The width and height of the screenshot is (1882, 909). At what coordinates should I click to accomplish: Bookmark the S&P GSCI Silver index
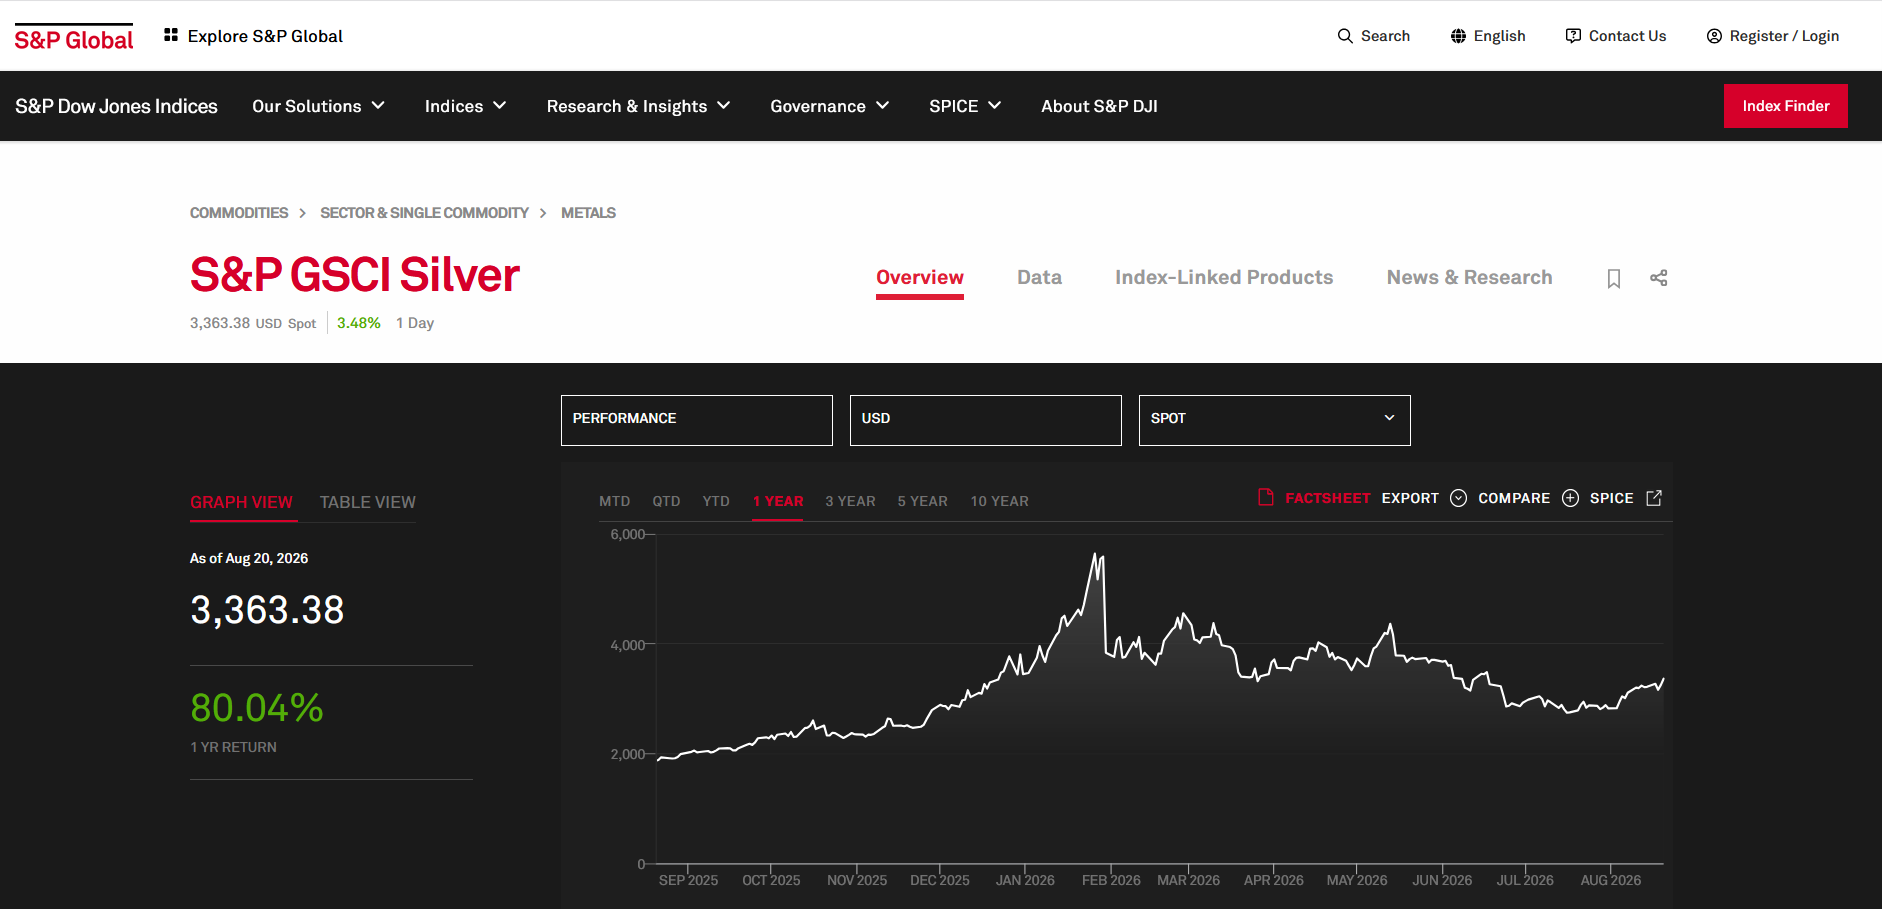[x=1614, y=279]
